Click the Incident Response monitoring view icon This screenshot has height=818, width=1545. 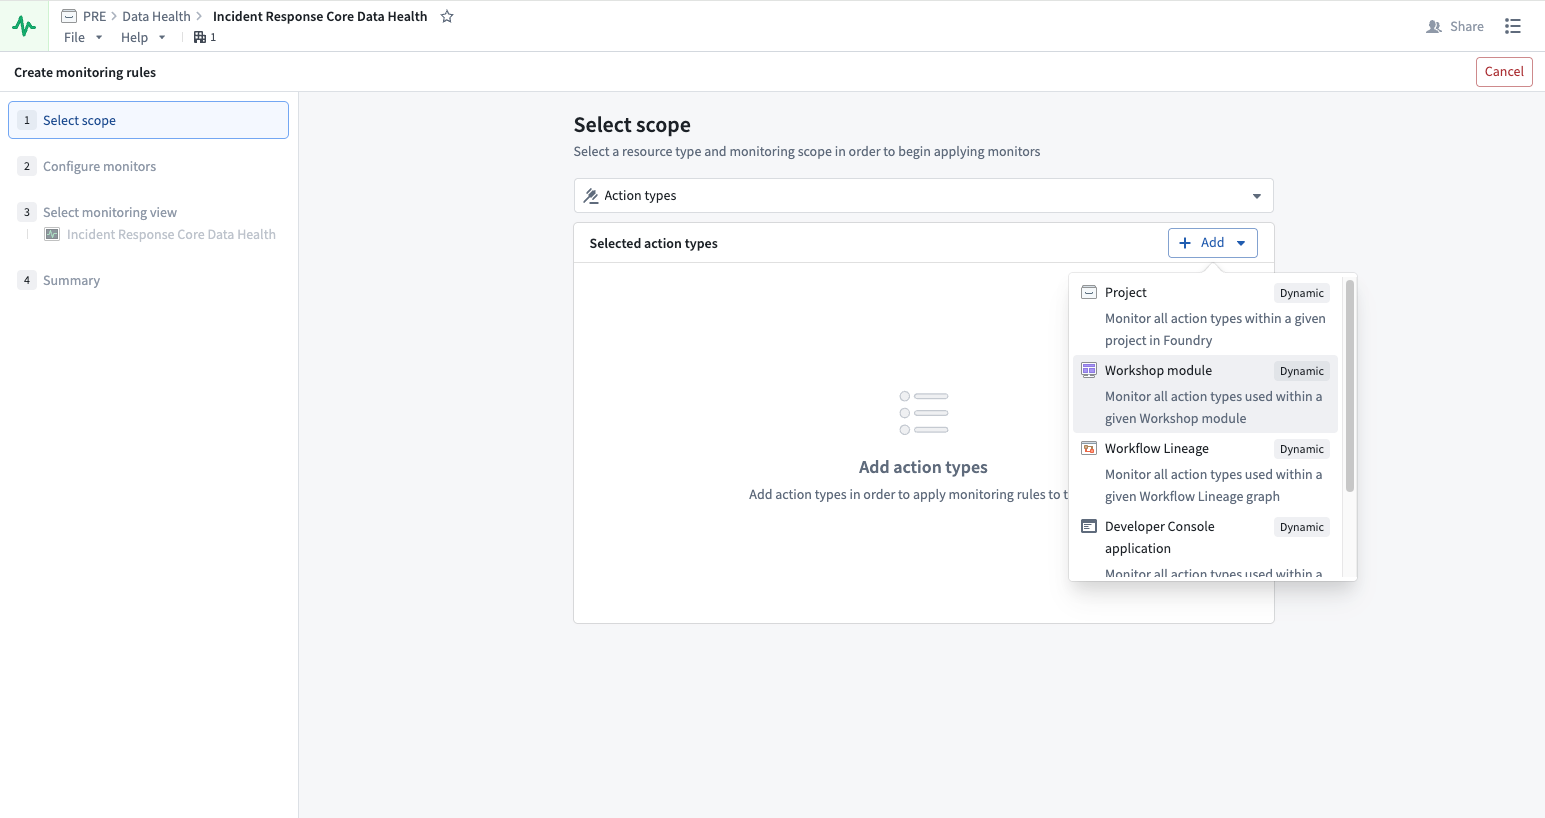tap(51, 233)
